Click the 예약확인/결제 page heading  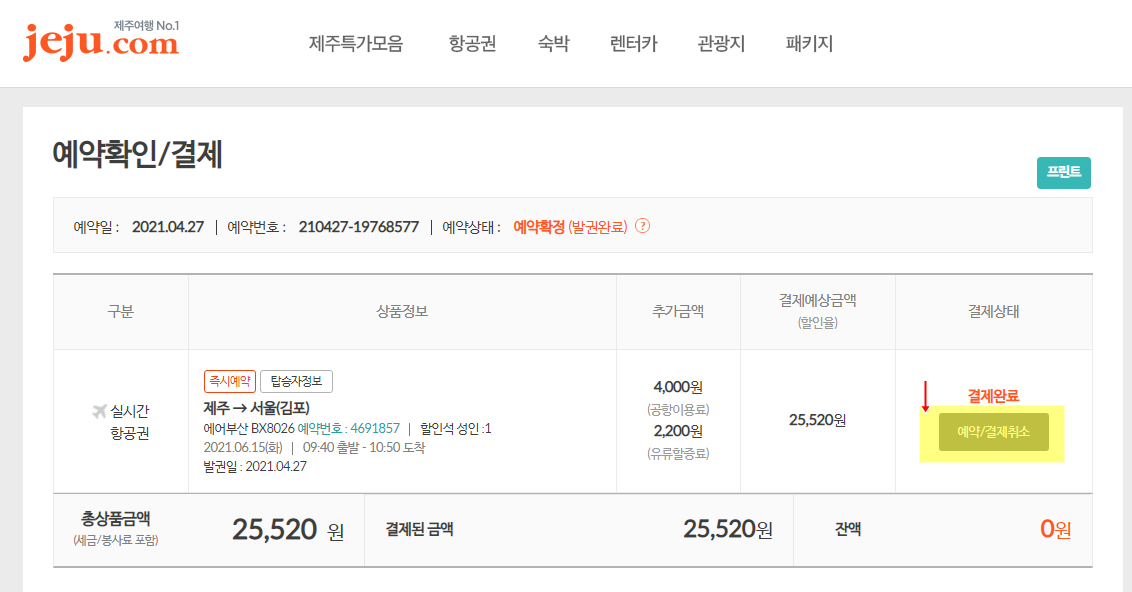[137, 154]
